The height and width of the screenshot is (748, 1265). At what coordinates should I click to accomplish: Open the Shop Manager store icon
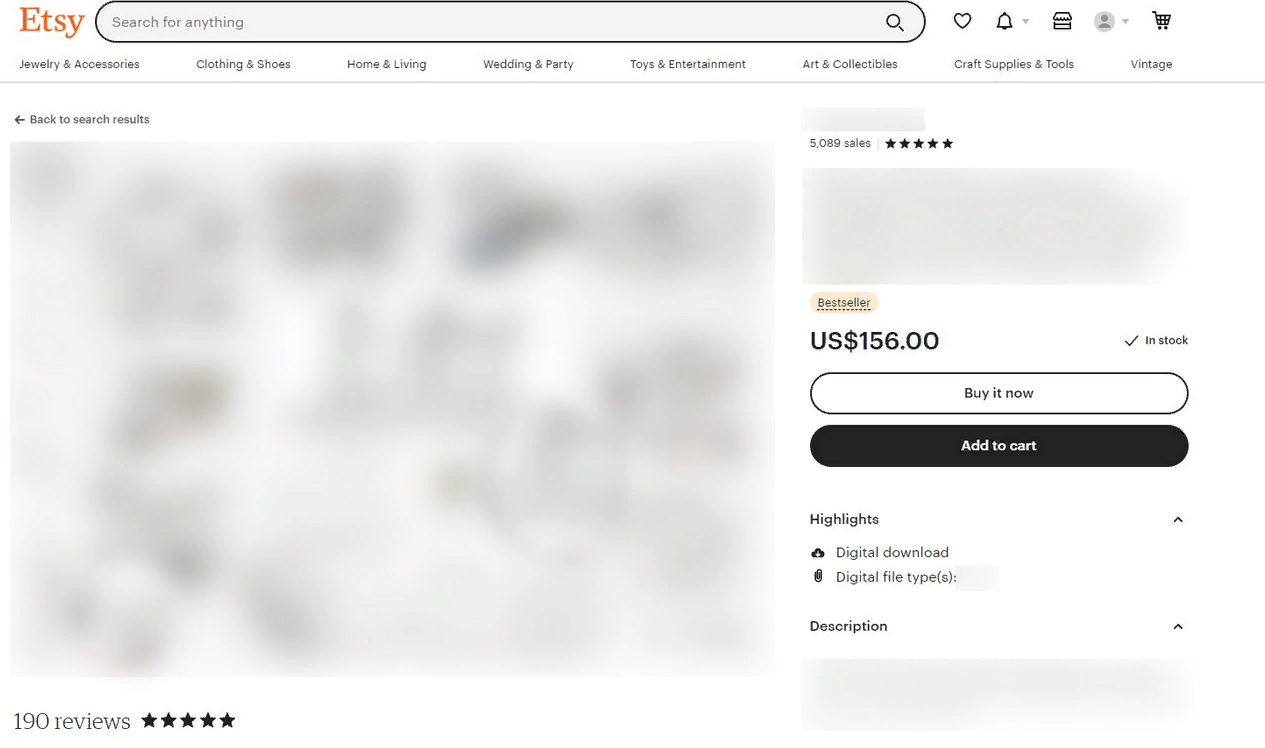pyautogui.click(x=1062, y=21)
